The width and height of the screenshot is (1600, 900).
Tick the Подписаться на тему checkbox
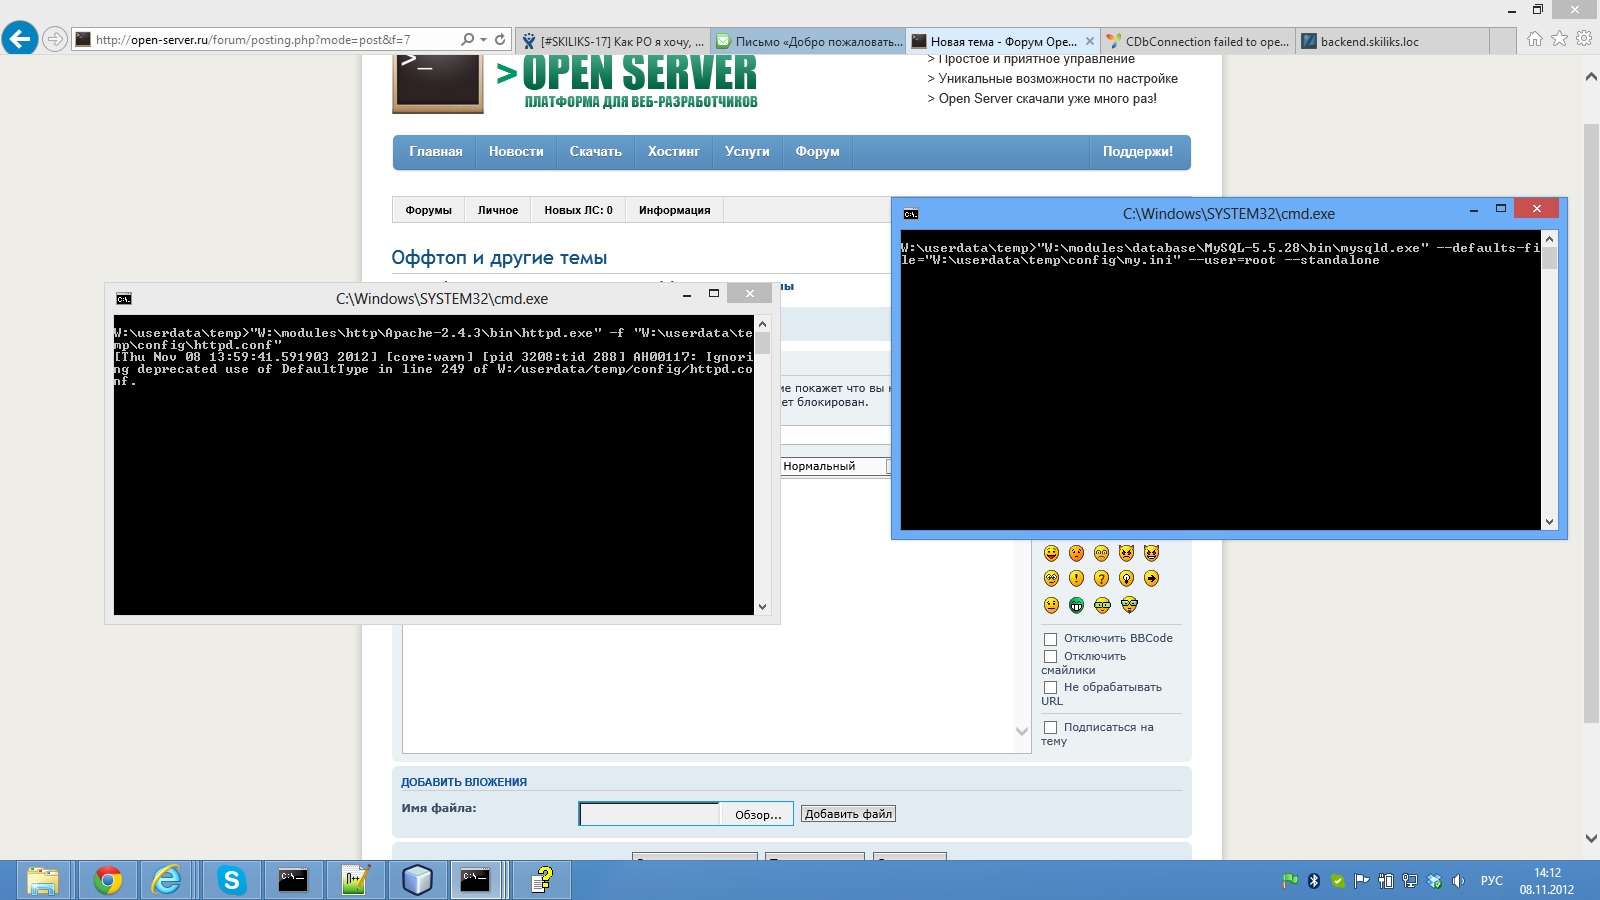coord(1050,728)
